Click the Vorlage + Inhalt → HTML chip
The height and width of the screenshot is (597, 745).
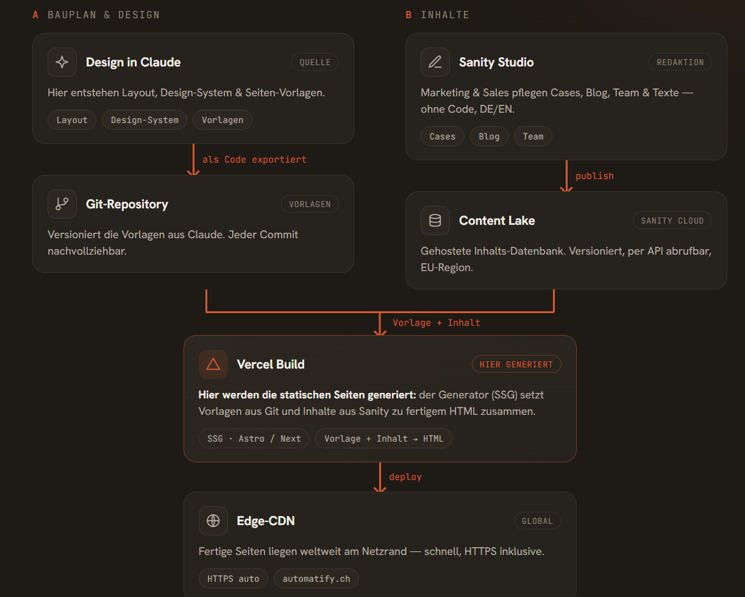click(383, 438)
